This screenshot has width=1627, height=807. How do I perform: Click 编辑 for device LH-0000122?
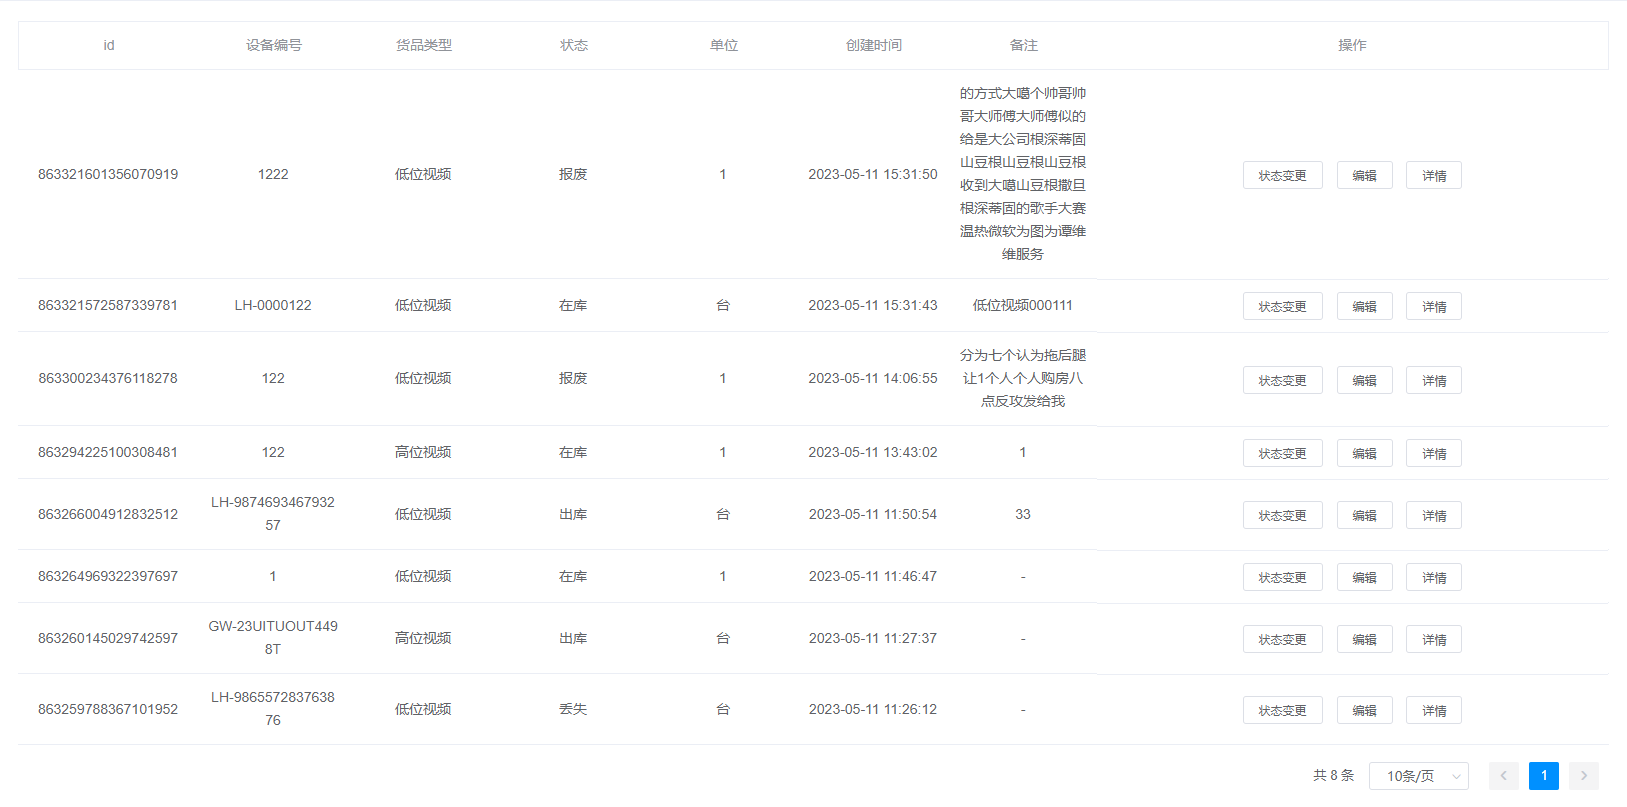point(1364,306)
